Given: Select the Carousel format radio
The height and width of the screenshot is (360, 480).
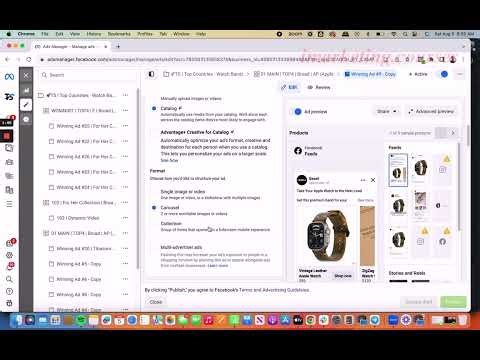Looking at the screenshot, I should [154, 207].
